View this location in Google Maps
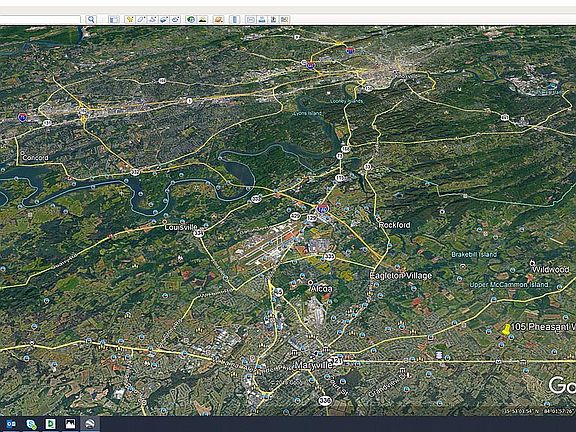Screen dimensions: 576x432 pos(285,19)
